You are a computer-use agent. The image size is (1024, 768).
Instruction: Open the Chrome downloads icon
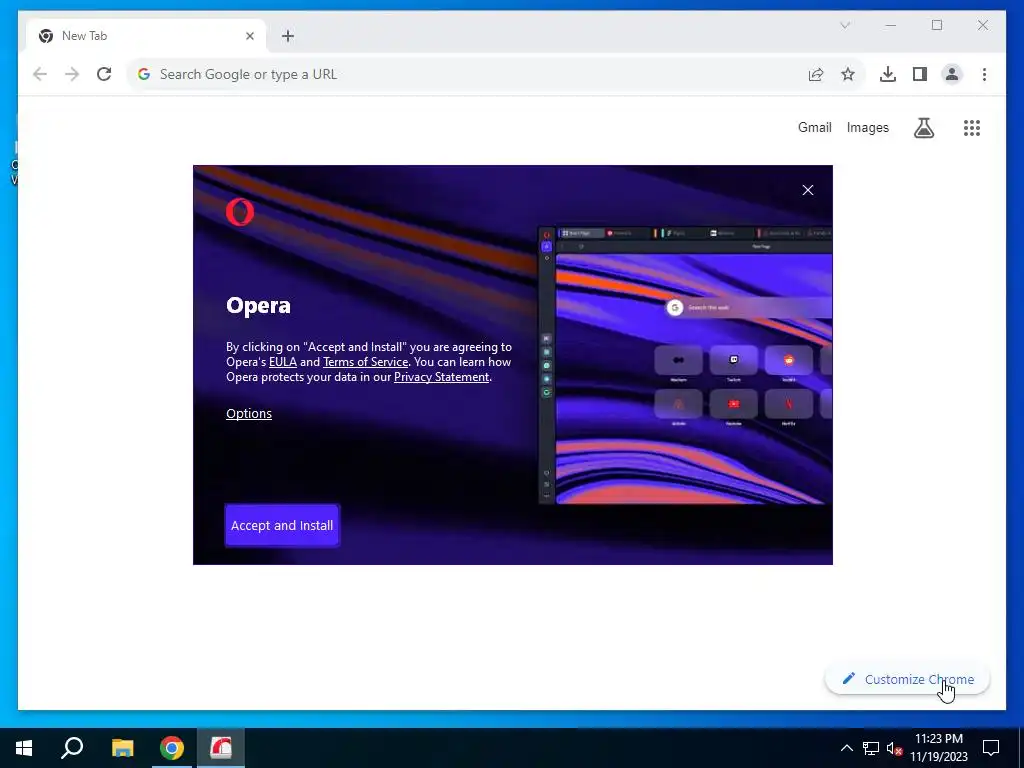click(x=888, y=74)
